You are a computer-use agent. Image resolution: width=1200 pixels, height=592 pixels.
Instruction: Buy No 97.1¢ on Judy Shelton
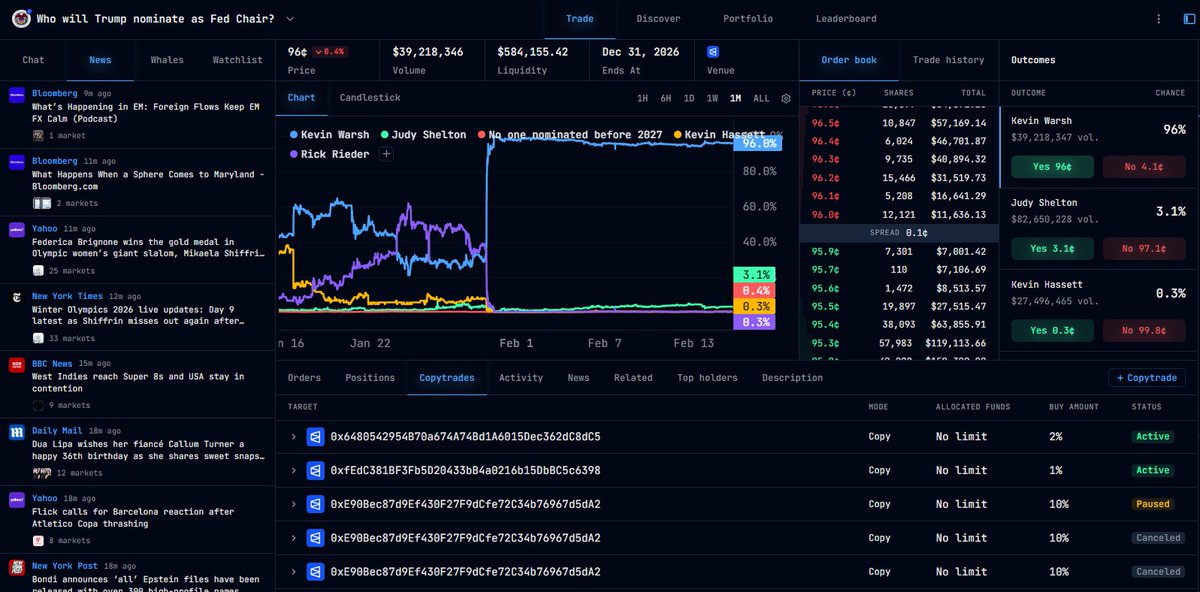[x=1144, y=248]
